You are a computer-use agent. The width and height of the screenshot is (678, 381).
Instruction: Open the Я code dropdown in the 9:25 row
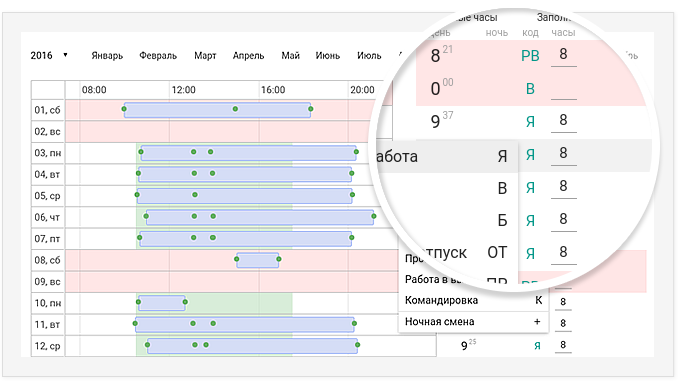(x=537, y=345)
